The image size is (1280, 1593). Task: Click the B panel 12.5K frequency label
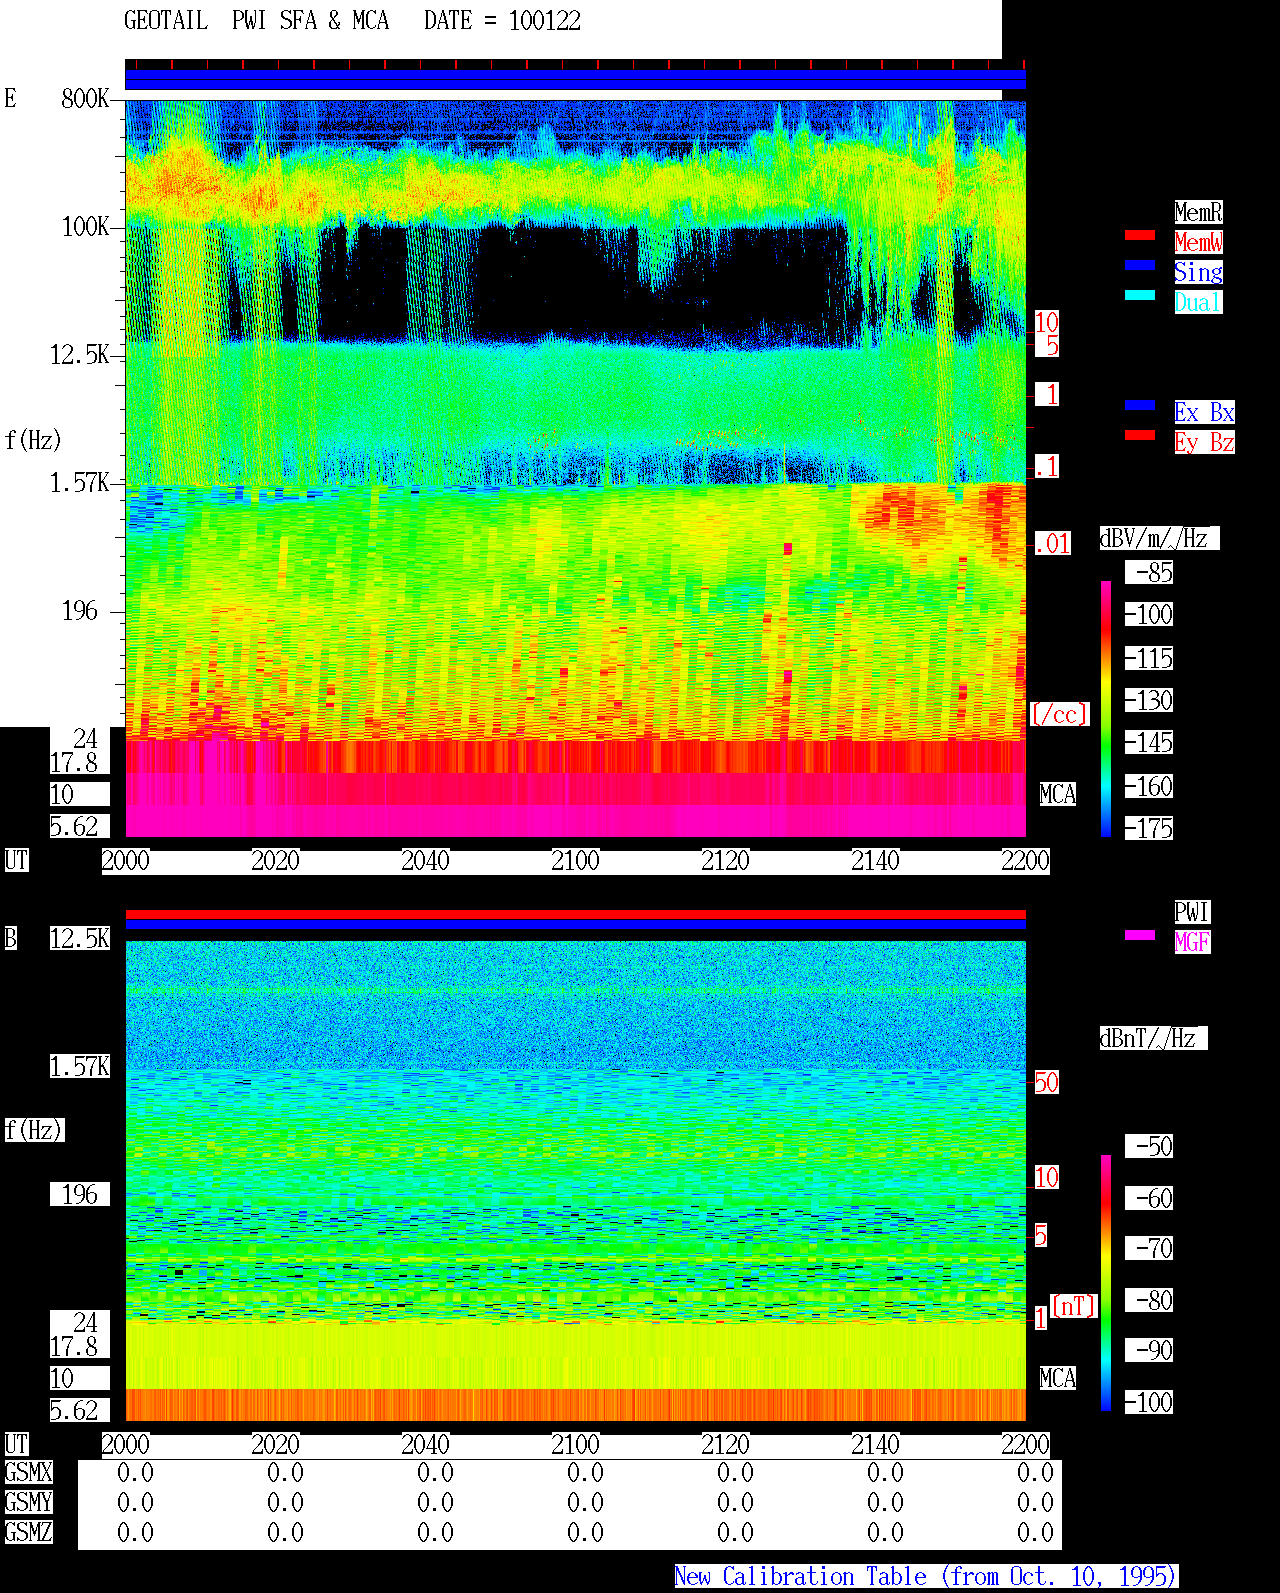pyautogui.click(x=80, y=939)
